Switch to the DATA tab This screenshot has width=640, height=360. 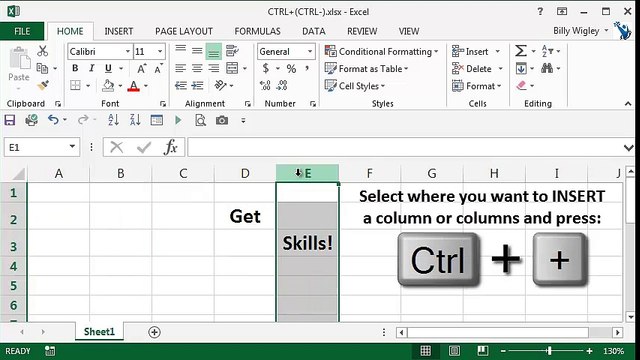pos(313,31)
